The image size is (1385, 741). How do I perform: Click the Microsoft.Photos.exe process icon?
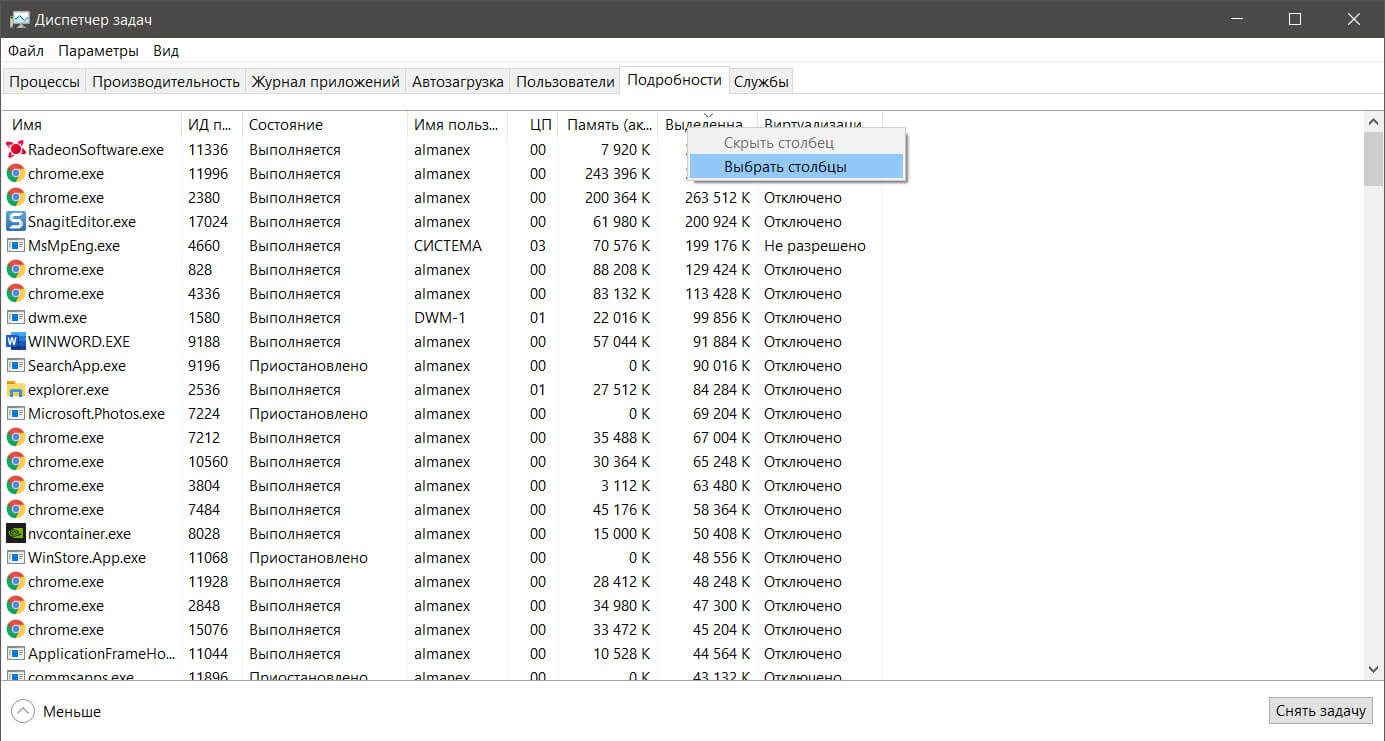pyautogui.click(x=16, y=414)
